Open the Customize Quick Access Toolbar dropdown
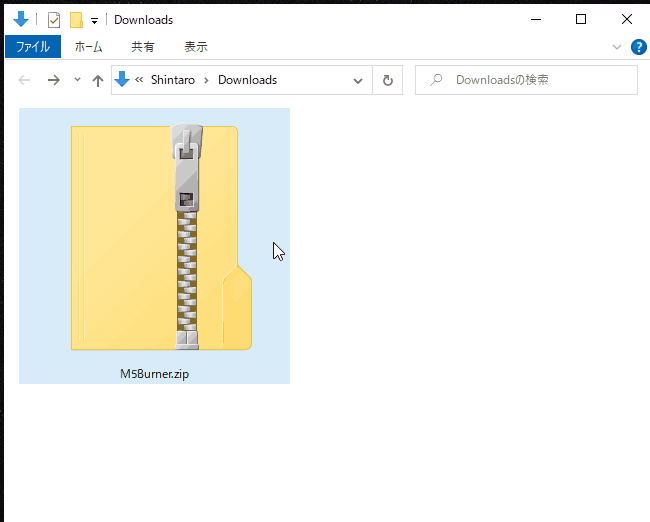The height and width of the screenshot is (522, 650). click(95, 21)
